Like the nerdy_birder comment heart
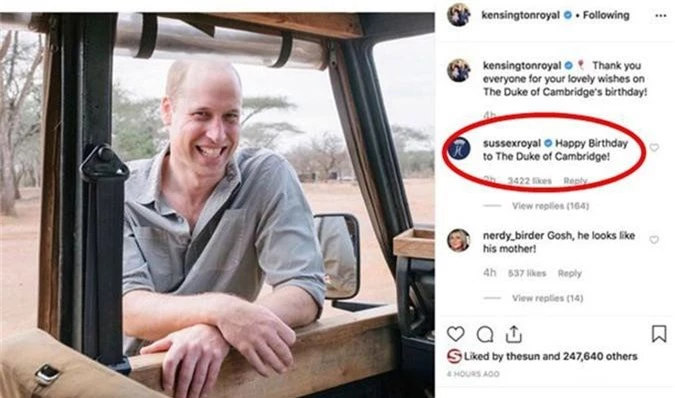This screenshot has height=398, width=675. point(654,240)
